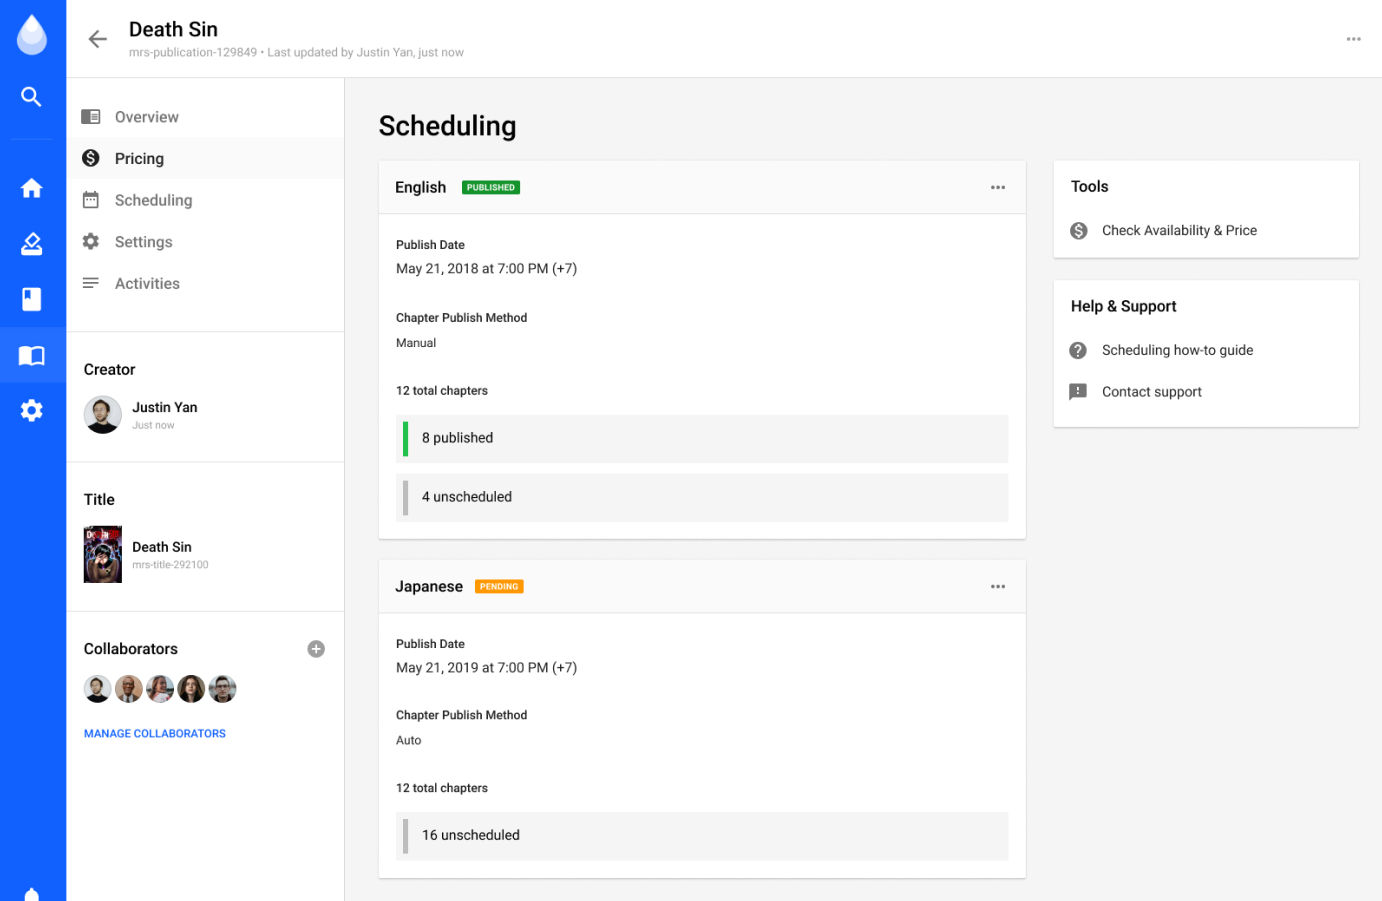Click Manage Collaborators link
Viewport: 1382px width, 901px height.
155,734
